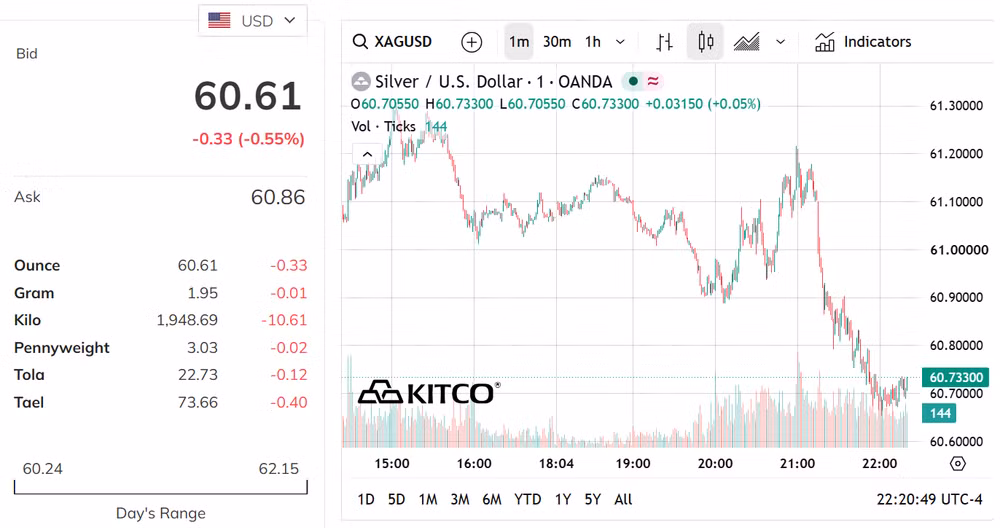The width and height of the screenshot is (1000, 528).
Task: Click the 22:20:49 UTC-4 timezone button
Action: [x=929, y=499]
